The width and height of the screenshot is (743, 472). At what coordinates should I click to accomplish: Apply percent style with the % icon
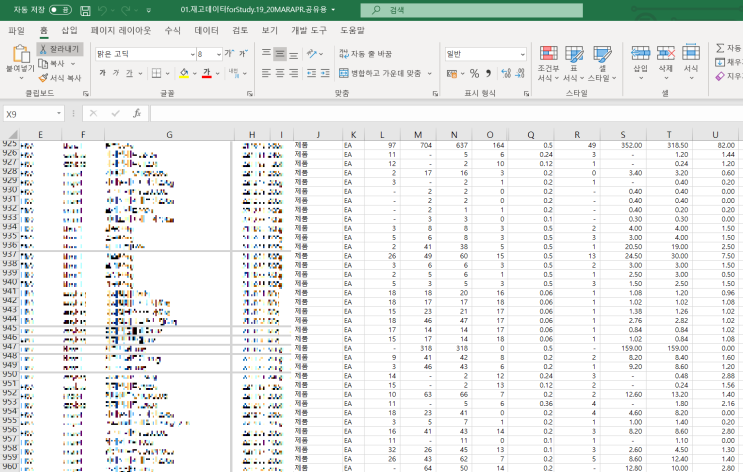(x=474, y=73)
